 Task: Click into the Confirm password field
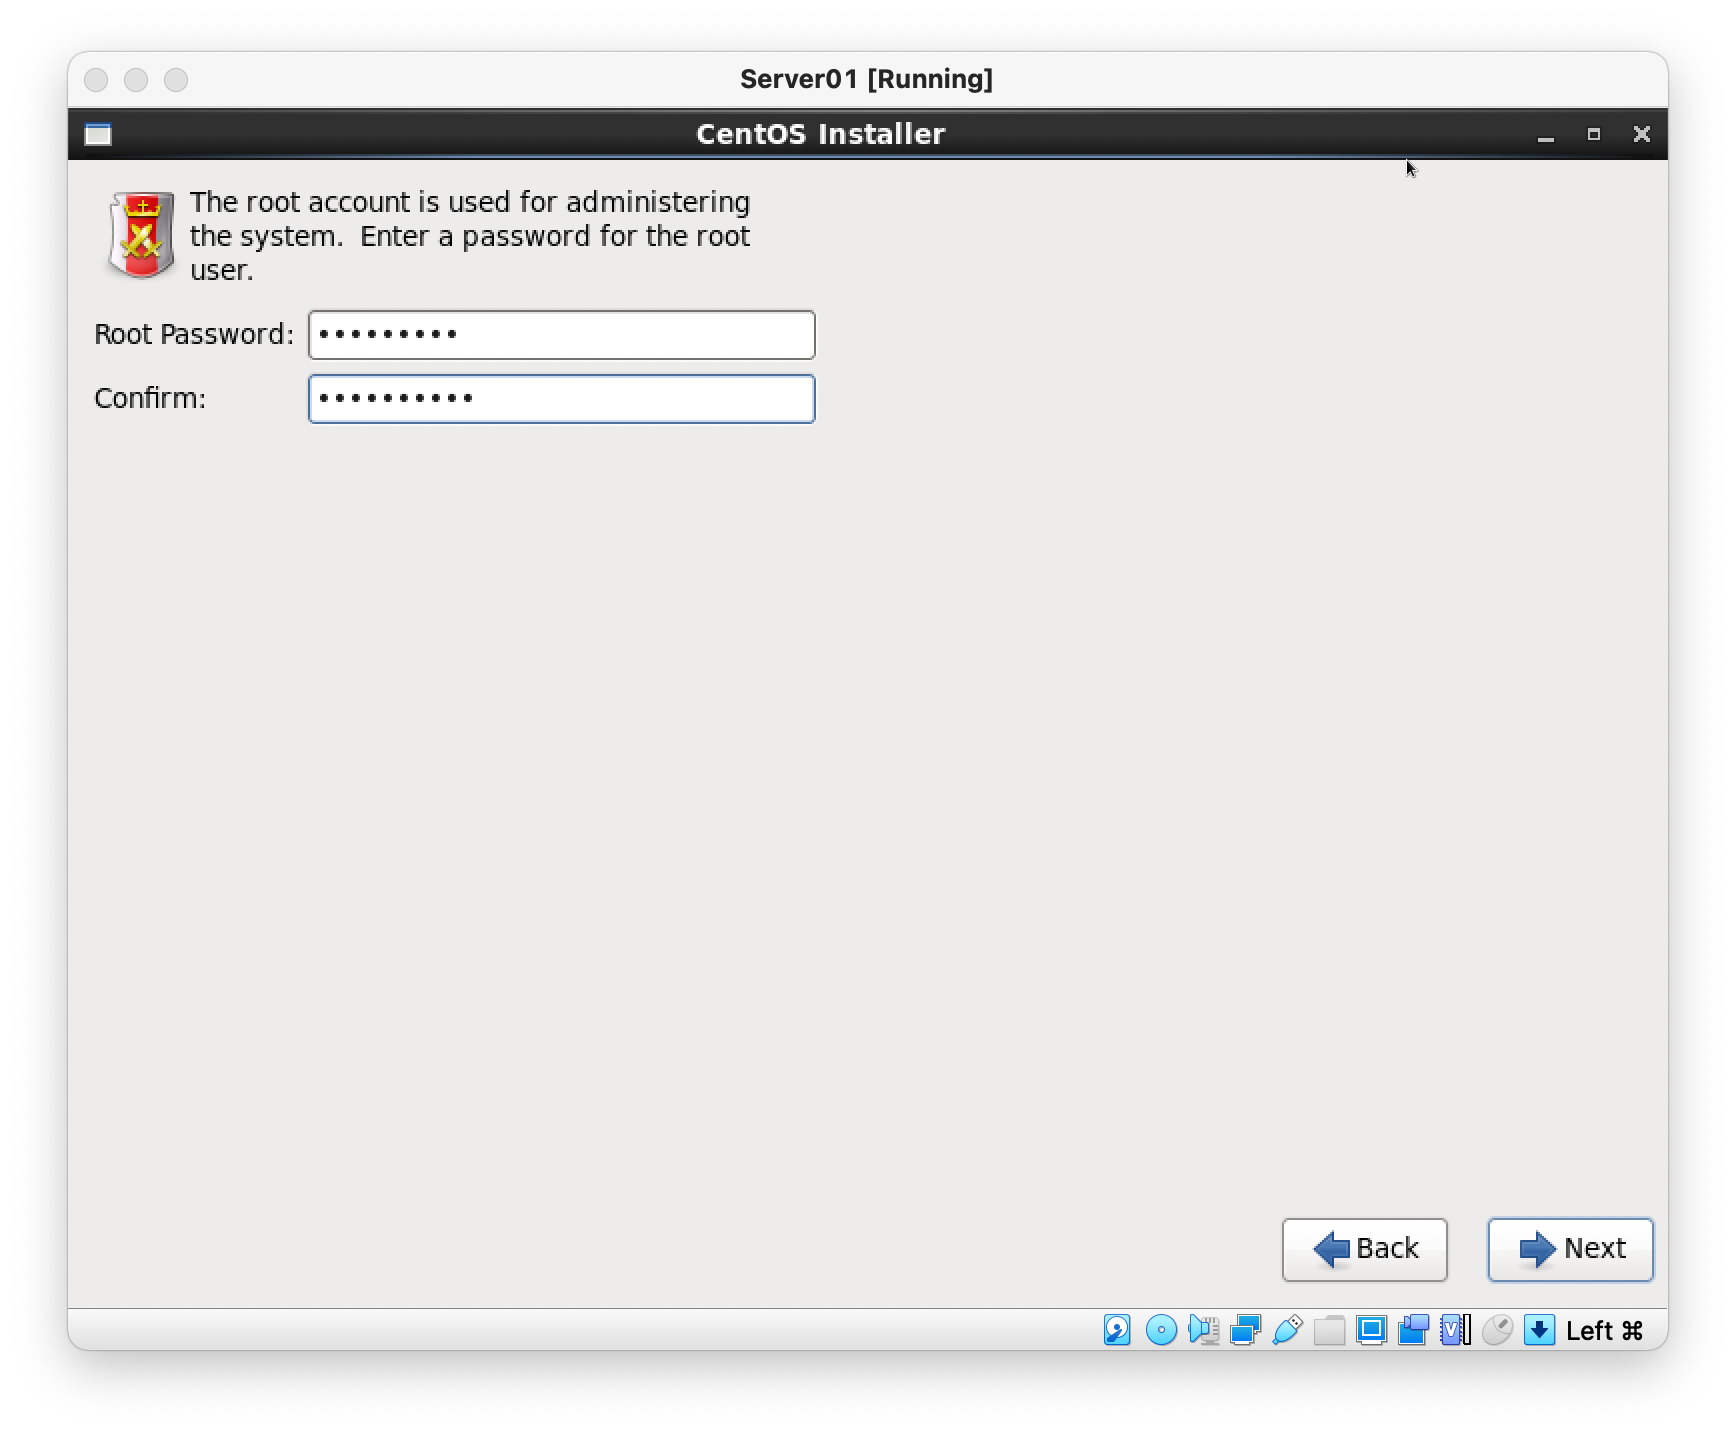pyautogui.click(x=562, y=399)
